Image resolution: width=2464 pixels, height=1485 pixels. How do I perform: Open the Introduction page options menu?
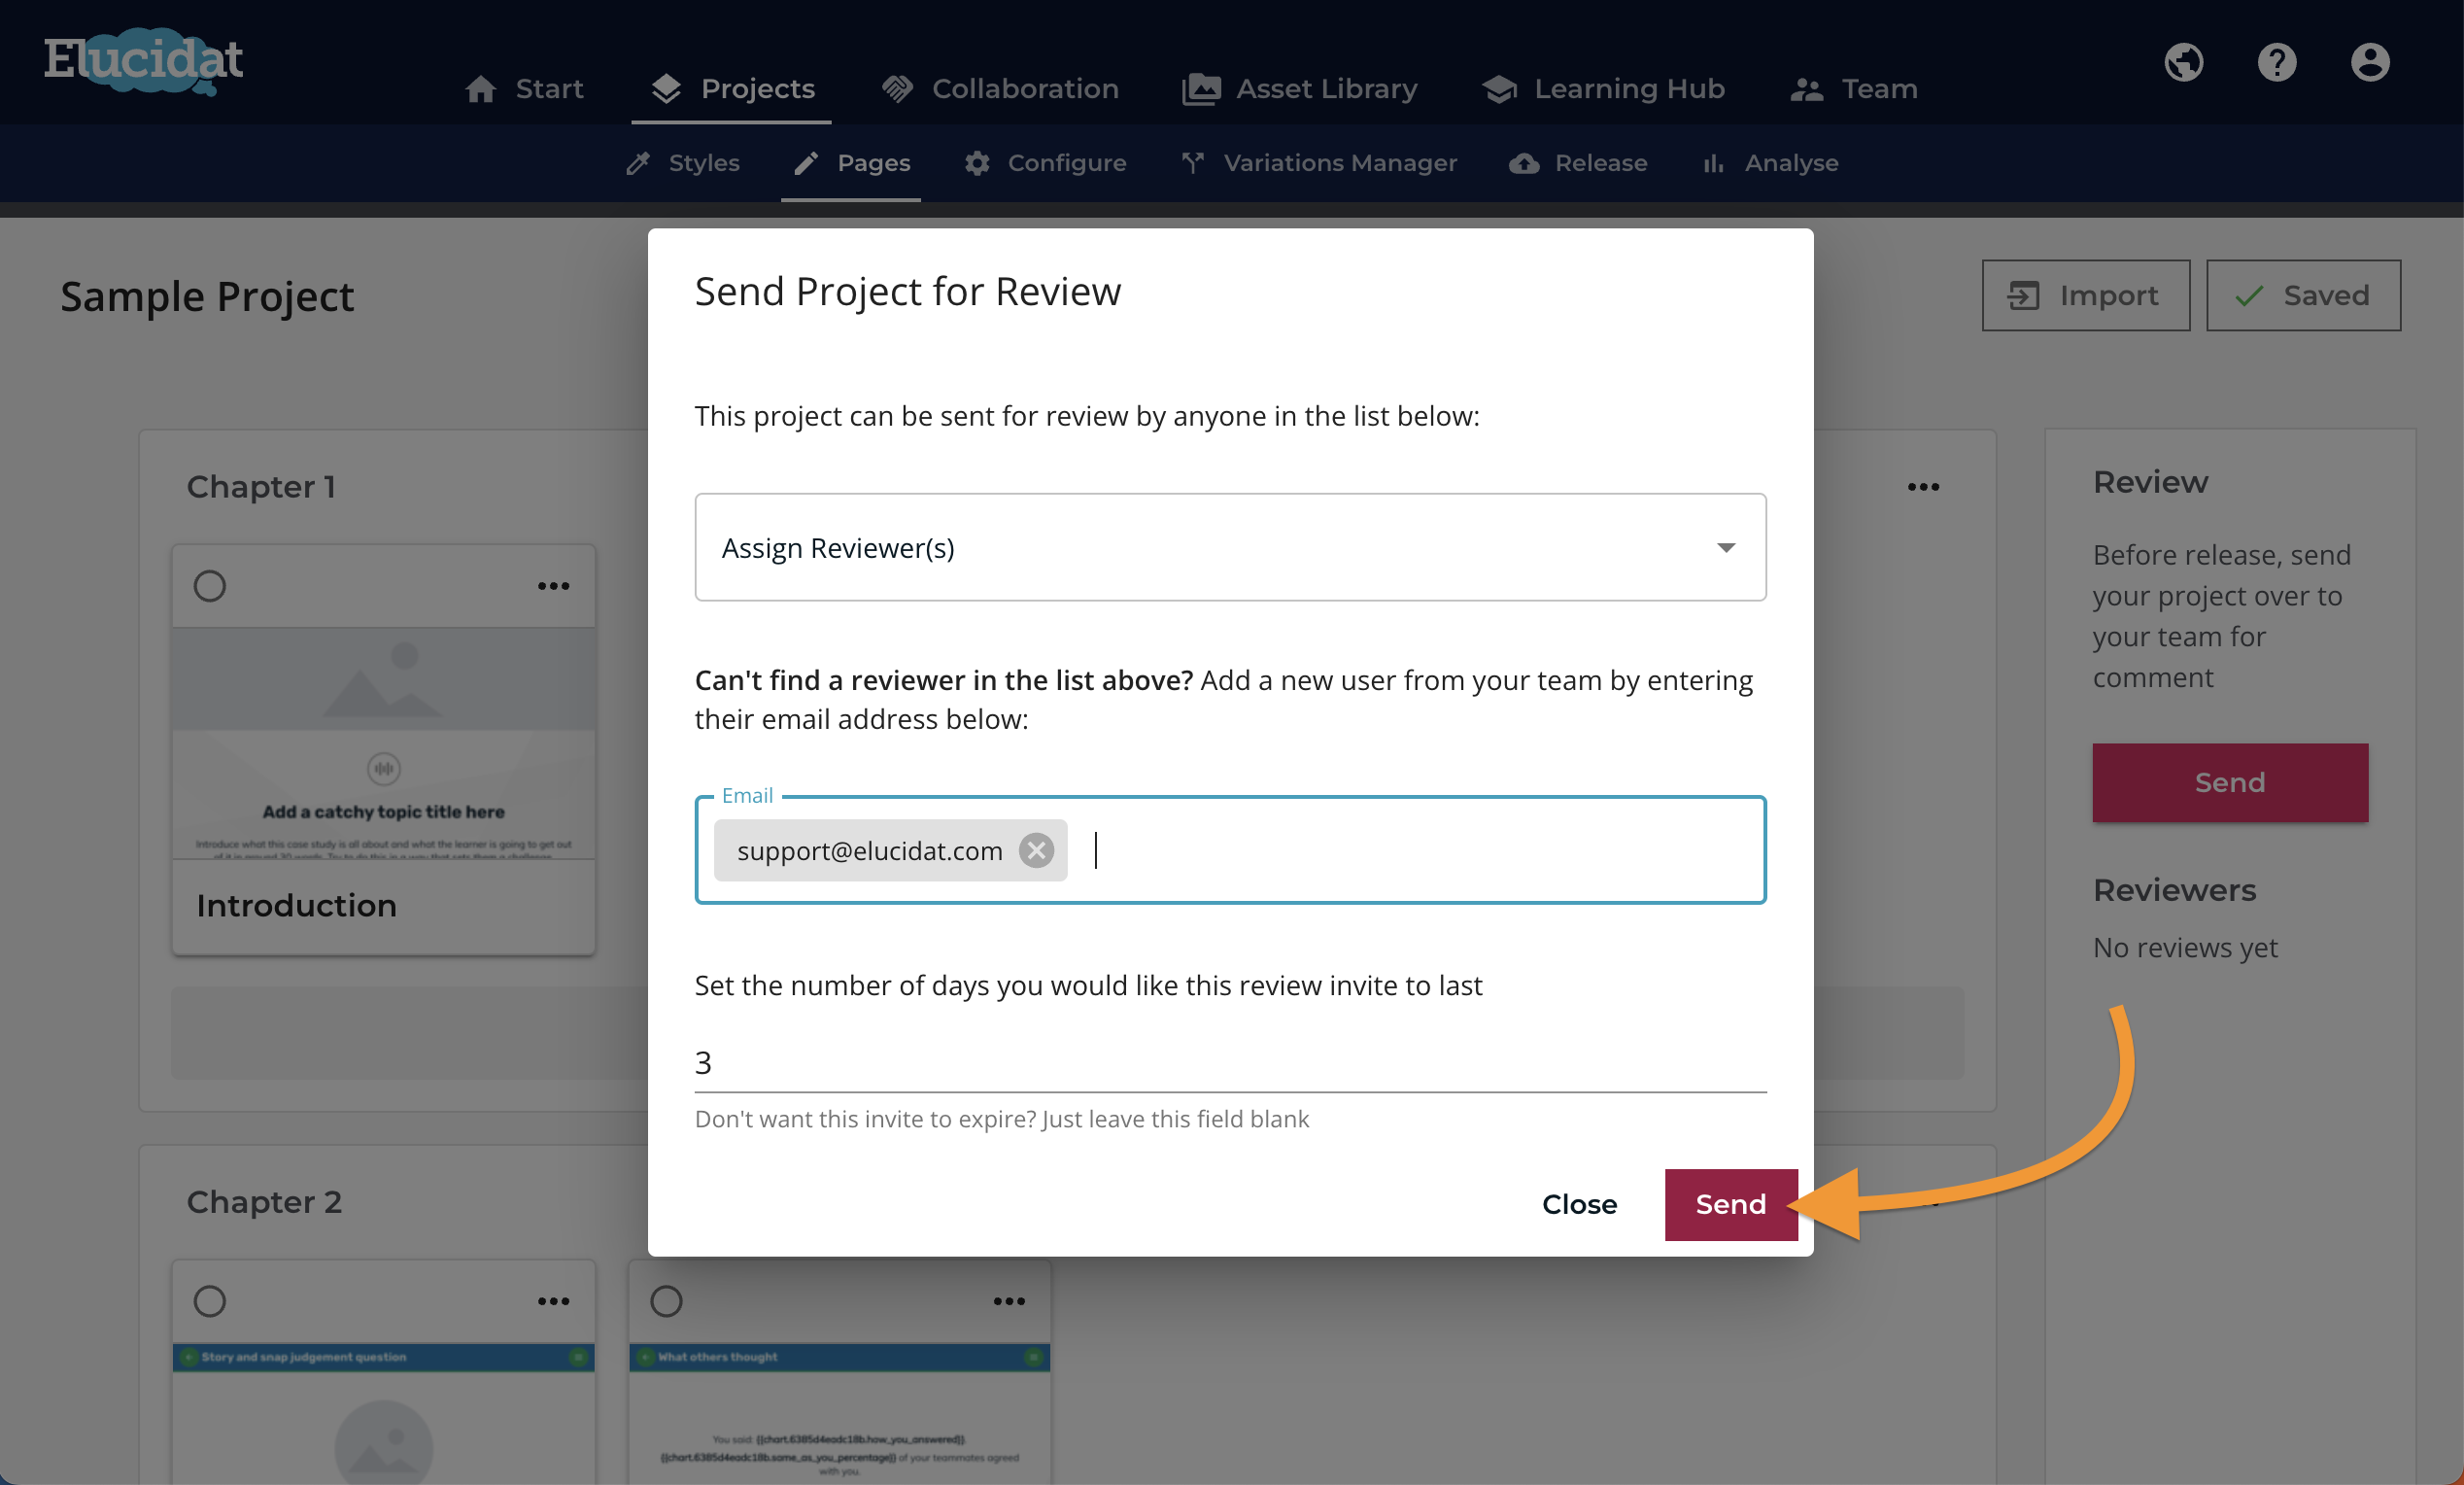coord(553,586)
